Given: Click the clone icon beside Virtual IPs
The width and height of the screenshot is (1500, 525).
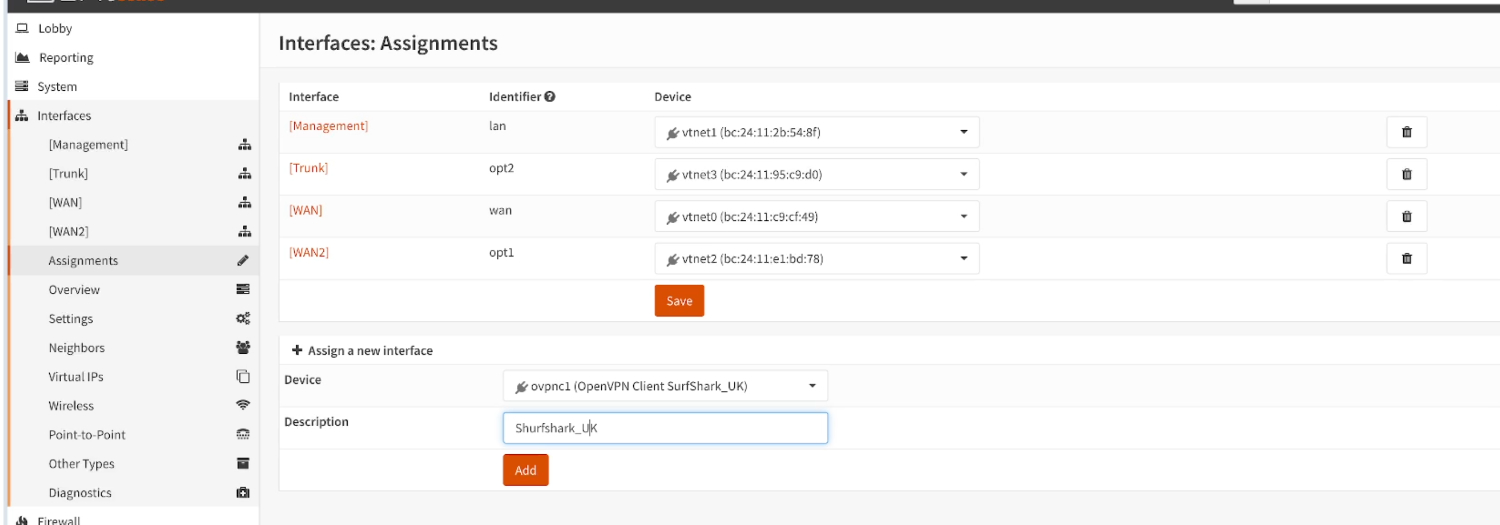Looking at the screenshot, I should pos(243,377).
